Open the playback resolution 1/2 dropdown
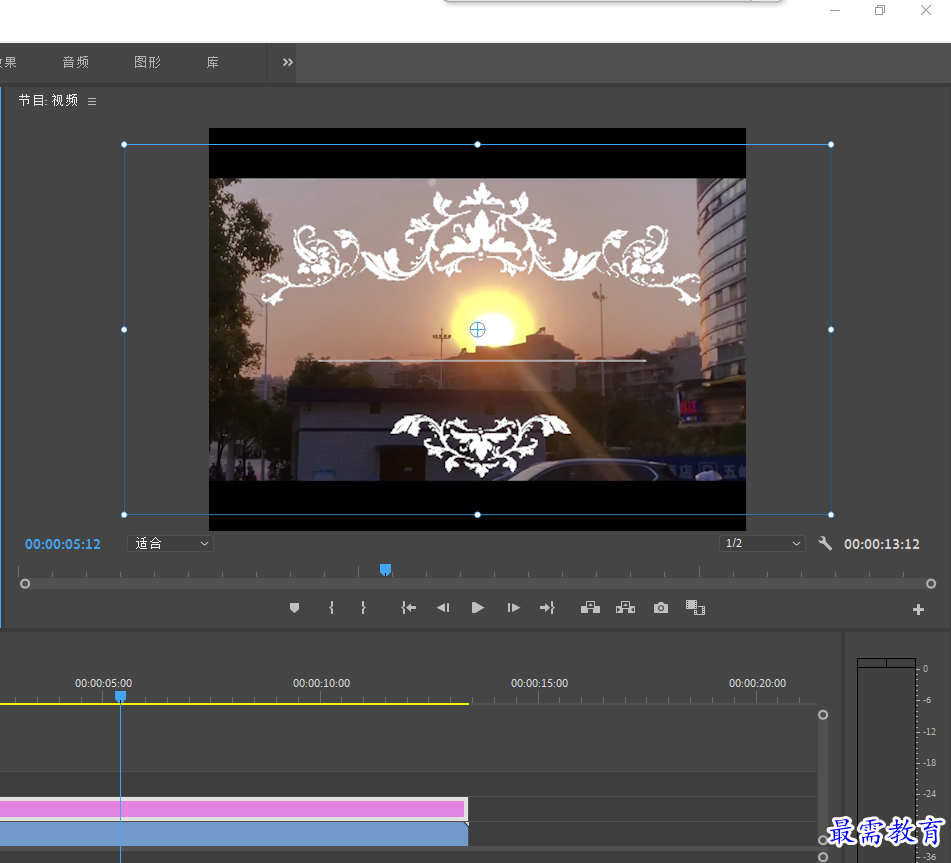This screenshot has width=951, height=863. (762, 543)
